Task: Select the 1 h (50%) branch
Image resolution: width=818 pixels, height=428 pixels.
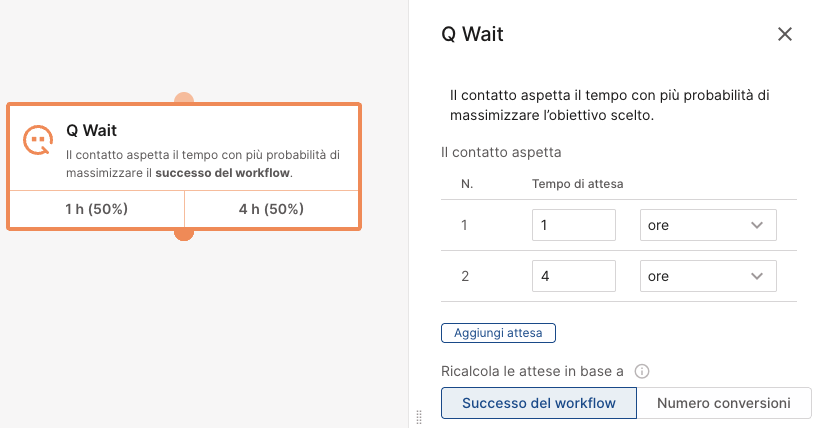Action: click(x=97, y=209)
